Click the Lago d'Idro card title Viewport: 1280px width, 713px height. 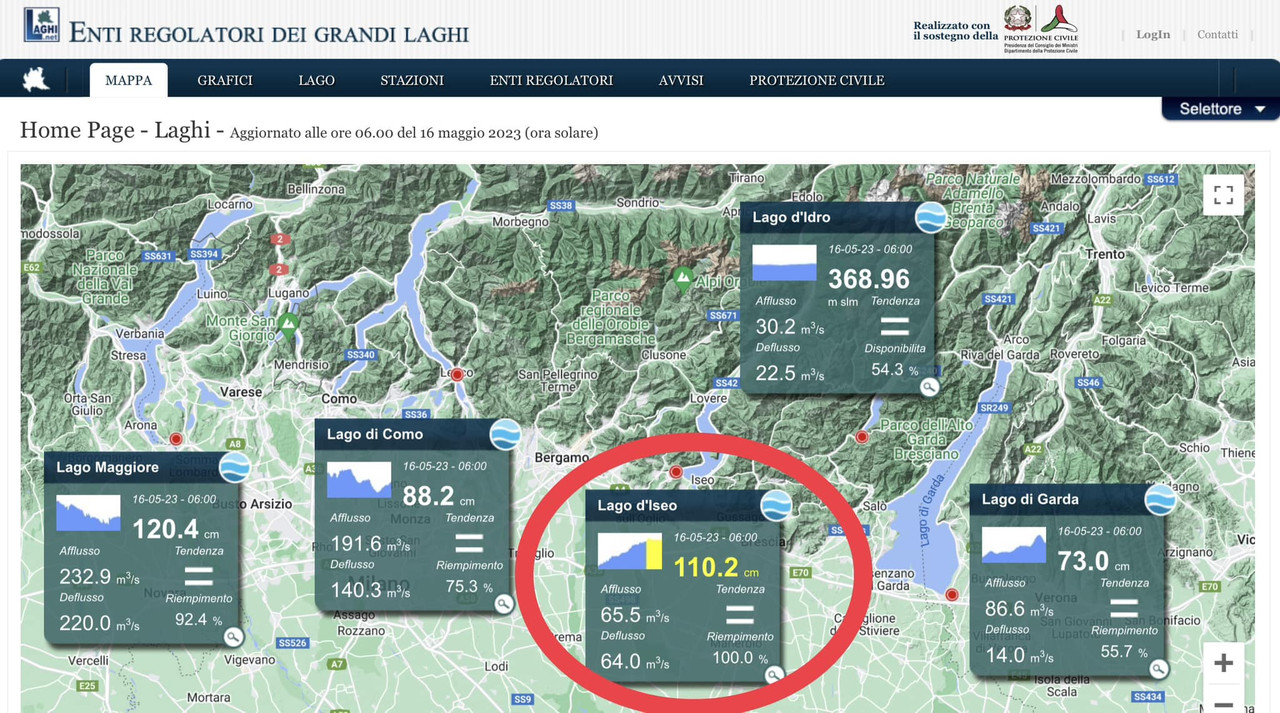(x=791, y=217)
